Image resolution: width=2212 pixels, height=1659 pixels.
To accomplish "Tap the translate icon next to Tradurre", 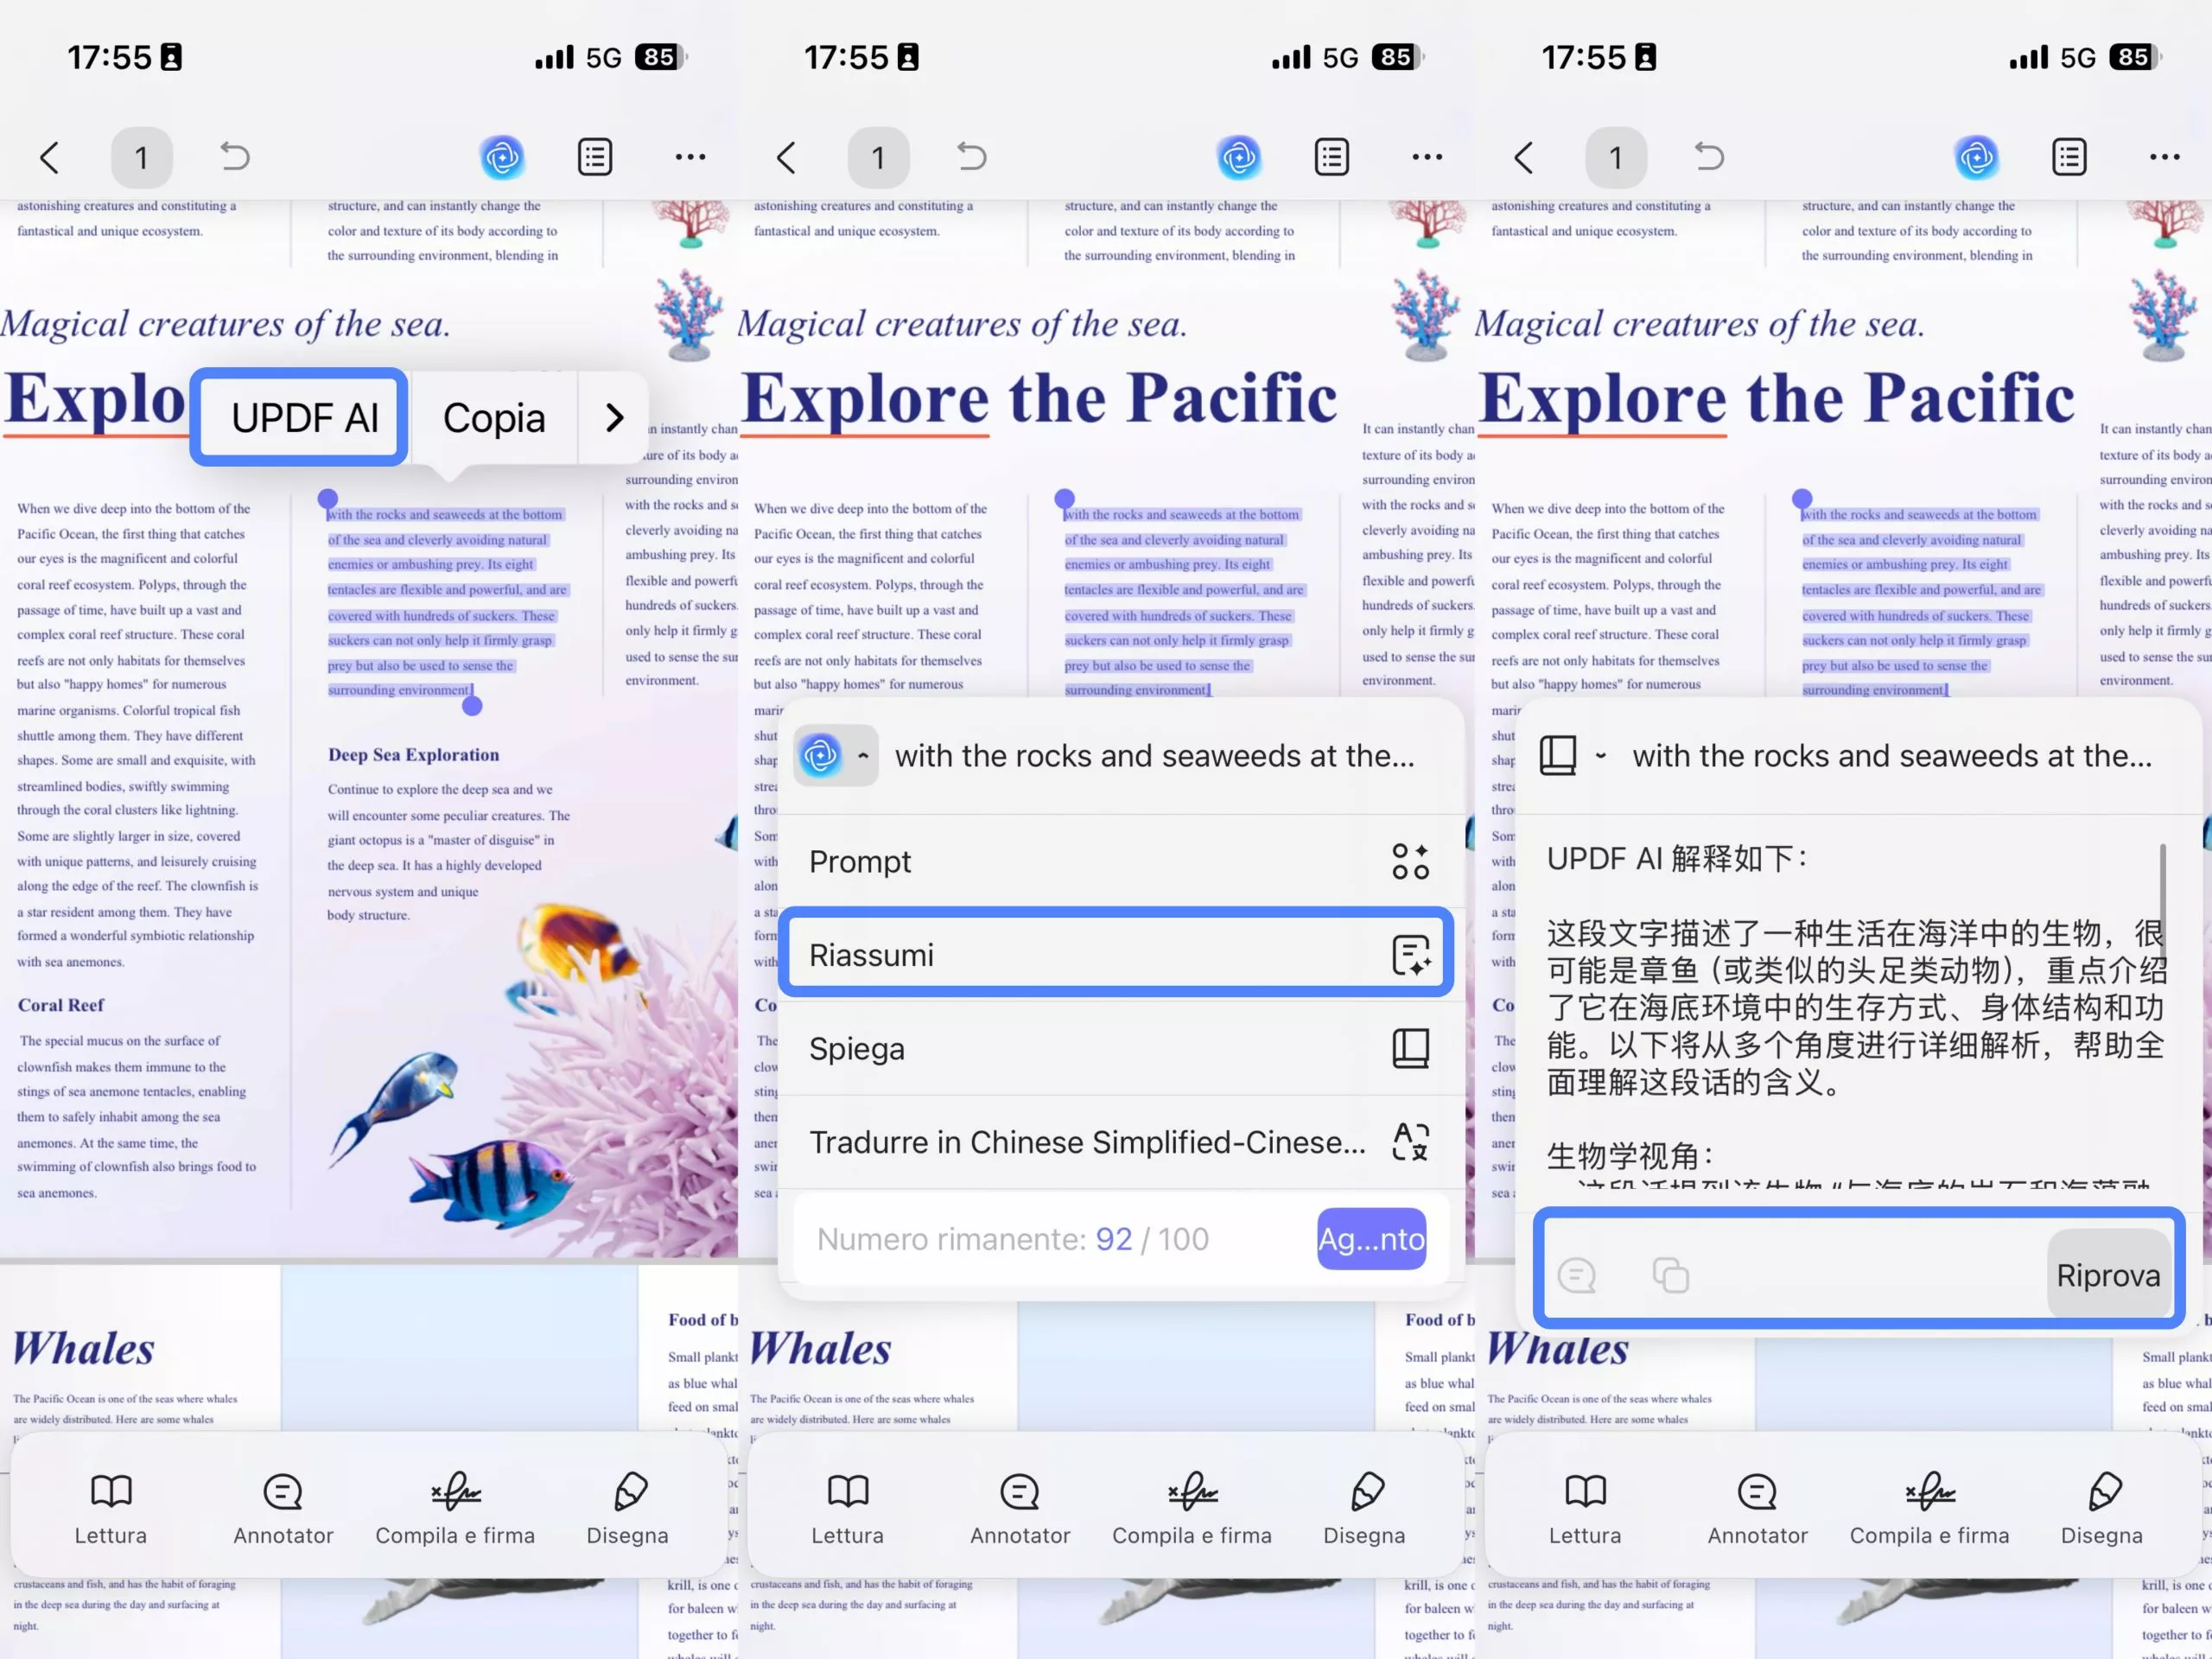I will click(x=1410, y=1141).
